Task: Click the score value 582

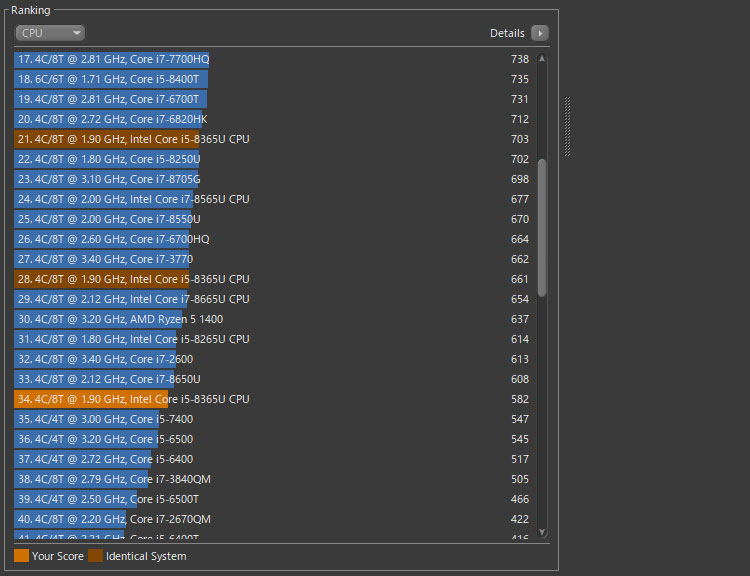Action: tap(519, 399)
